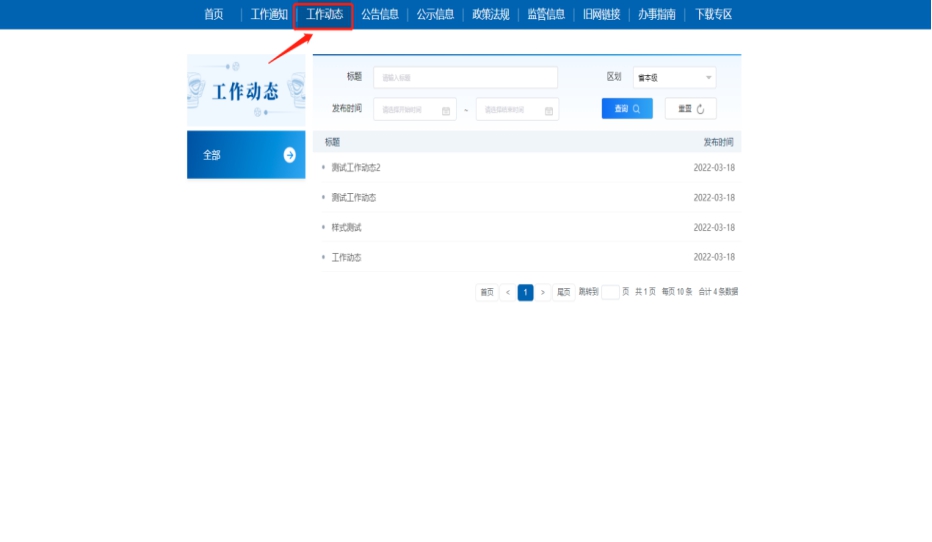Click the arrow icon beside 全部
Screen dimensions: 932x542
click(289, 155)
